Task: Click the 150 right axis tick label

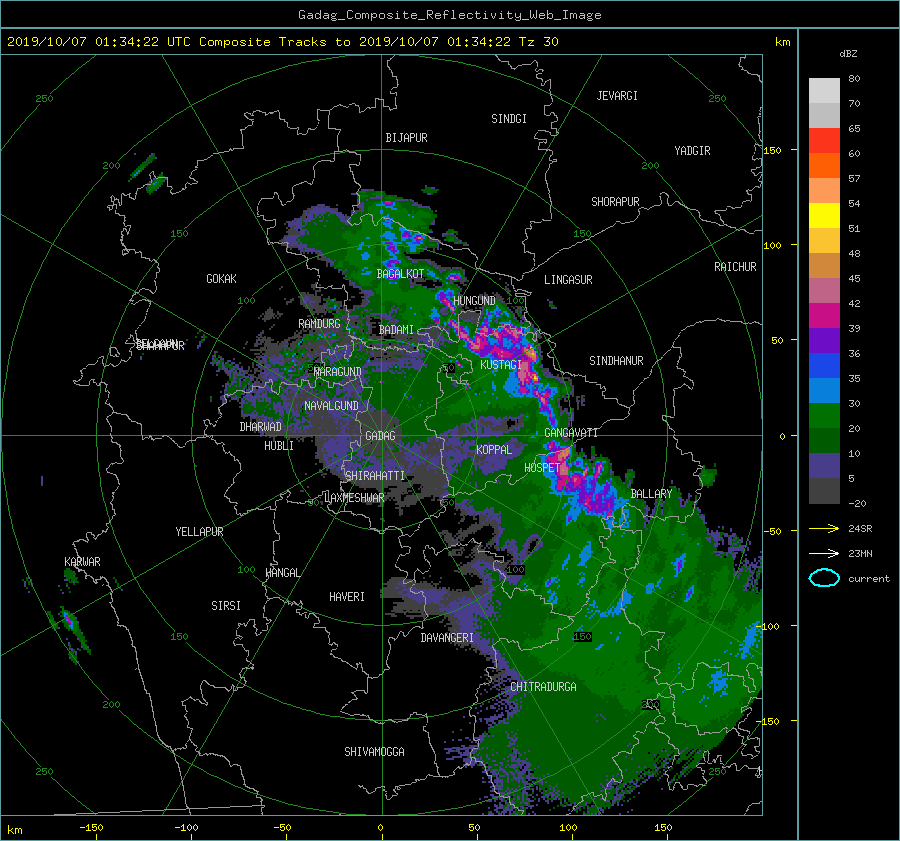Action: click(x=772, y=150)
